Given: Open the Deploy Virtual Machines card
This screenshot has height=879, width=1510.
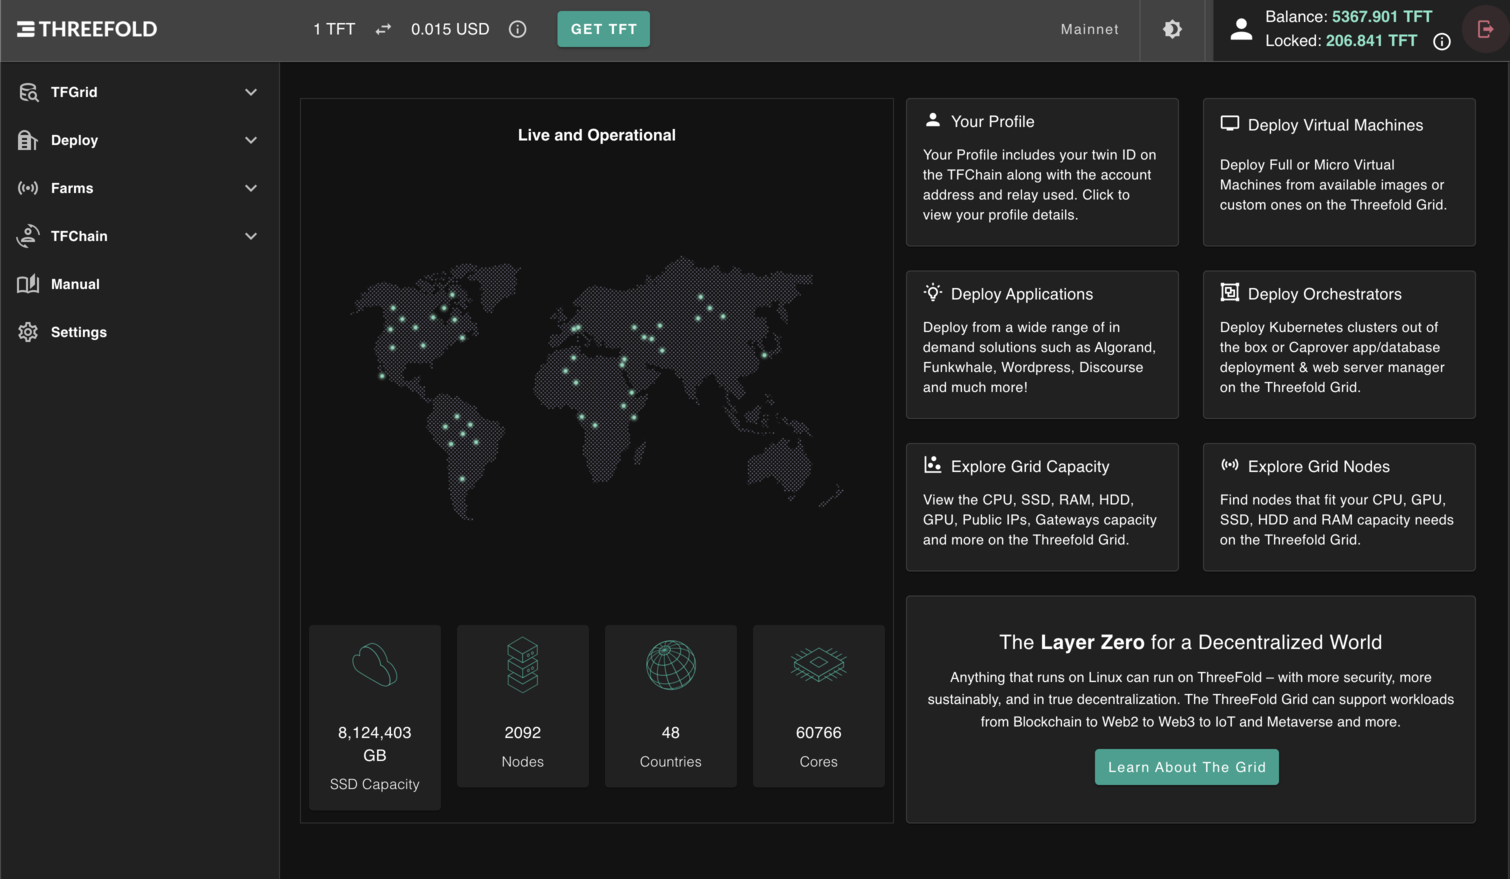Looking at the screenshot, I should coord(1339,172).
